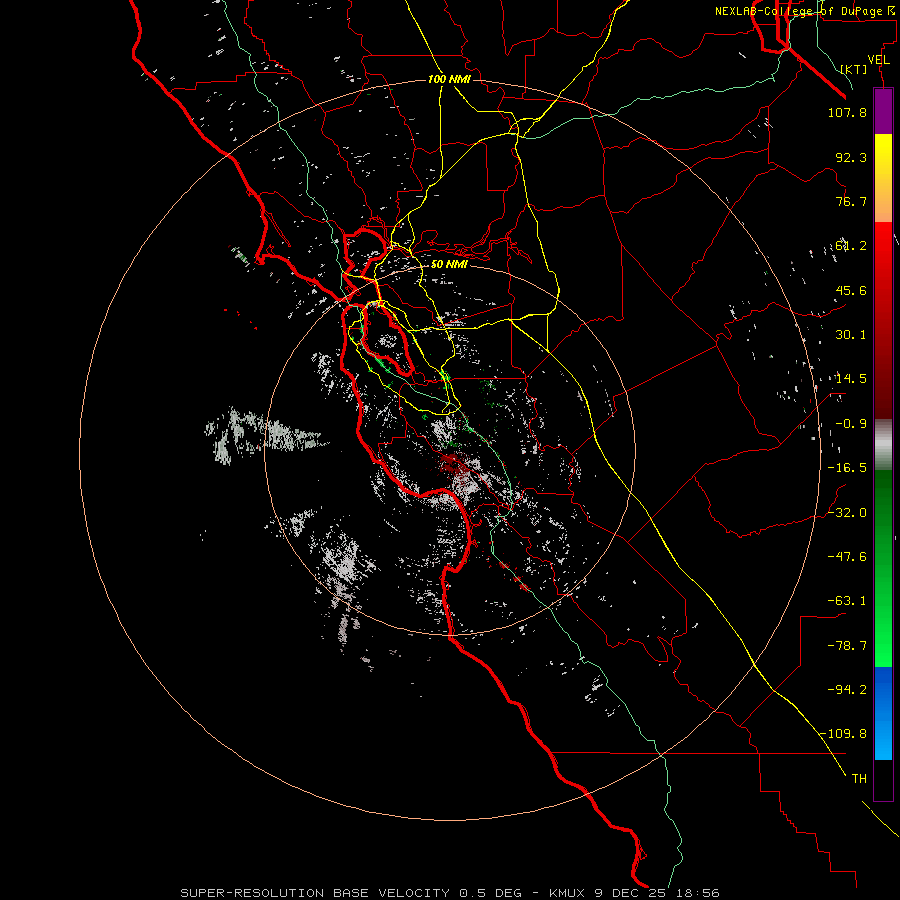Click the "50 NMI" range ring label
The image size is (900, 900).
449,264
